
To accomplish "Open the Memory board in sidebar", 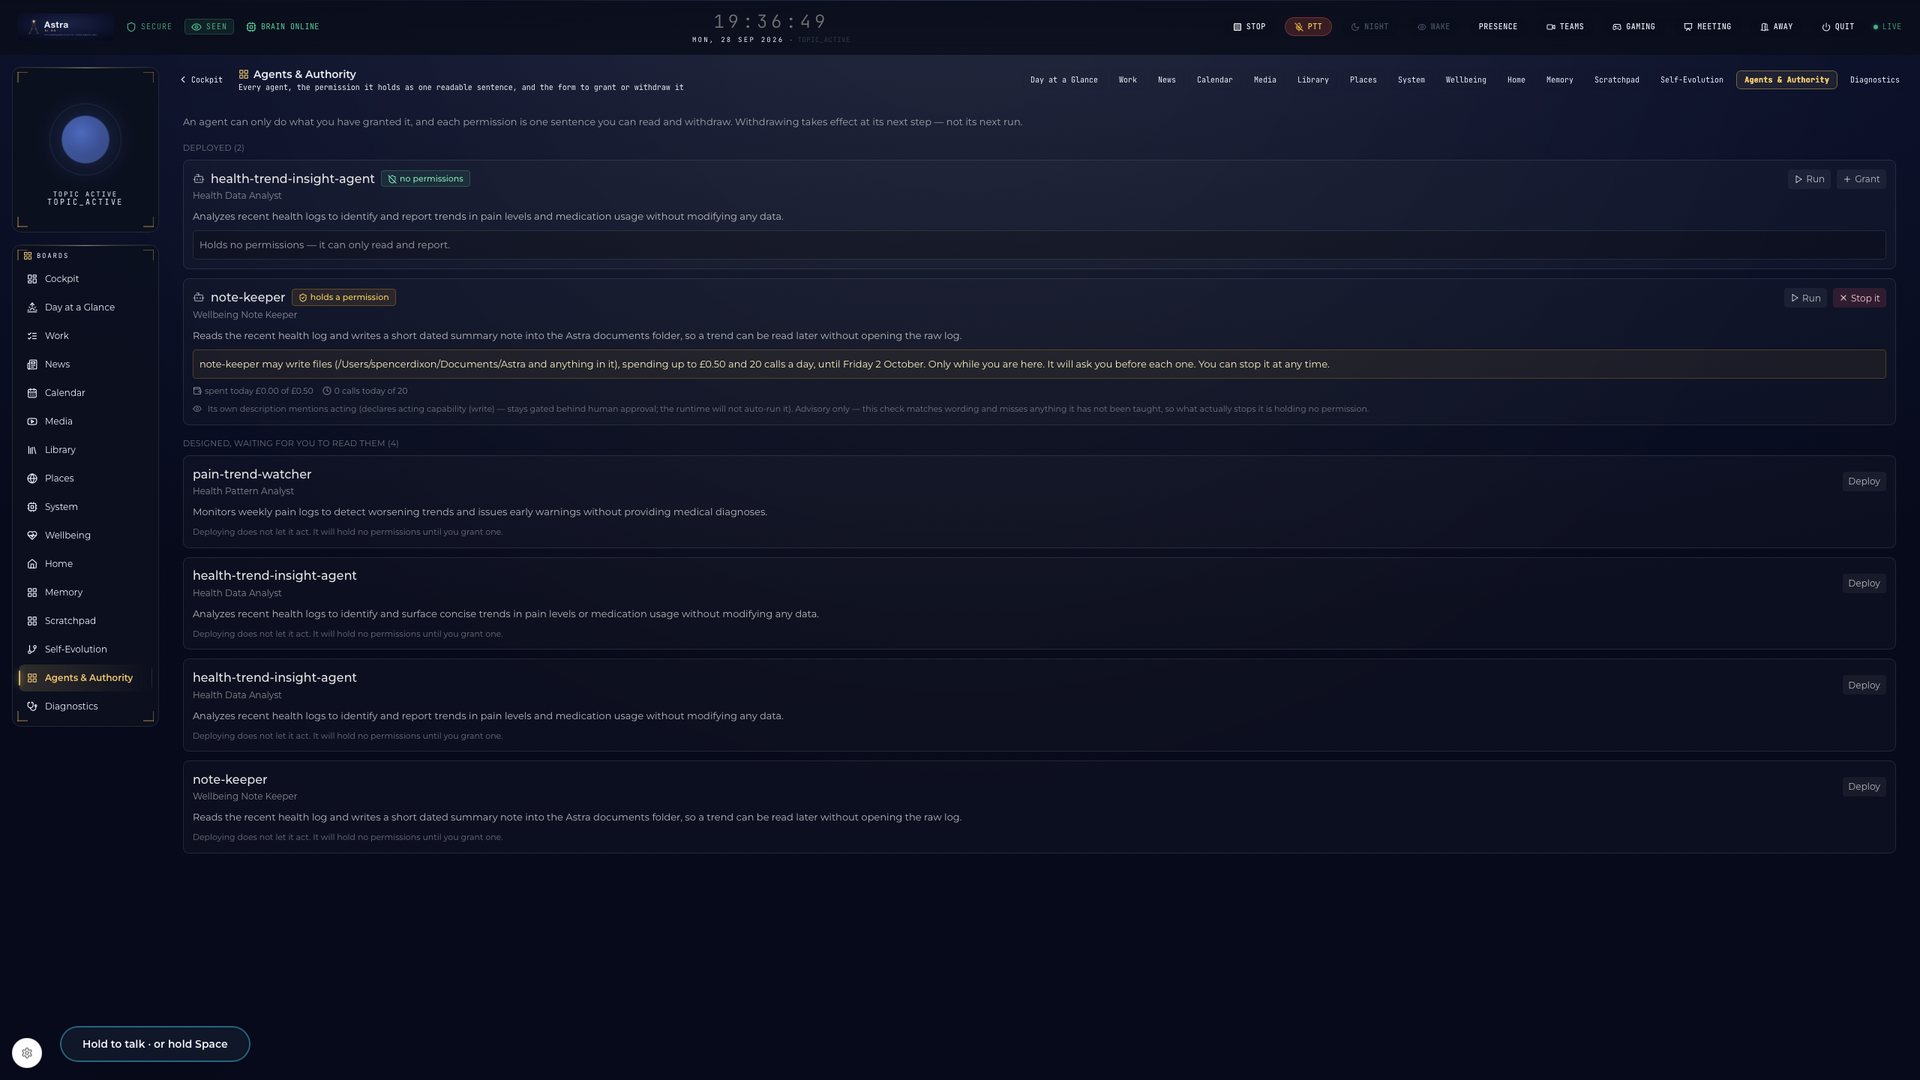I will pos(85,593).
